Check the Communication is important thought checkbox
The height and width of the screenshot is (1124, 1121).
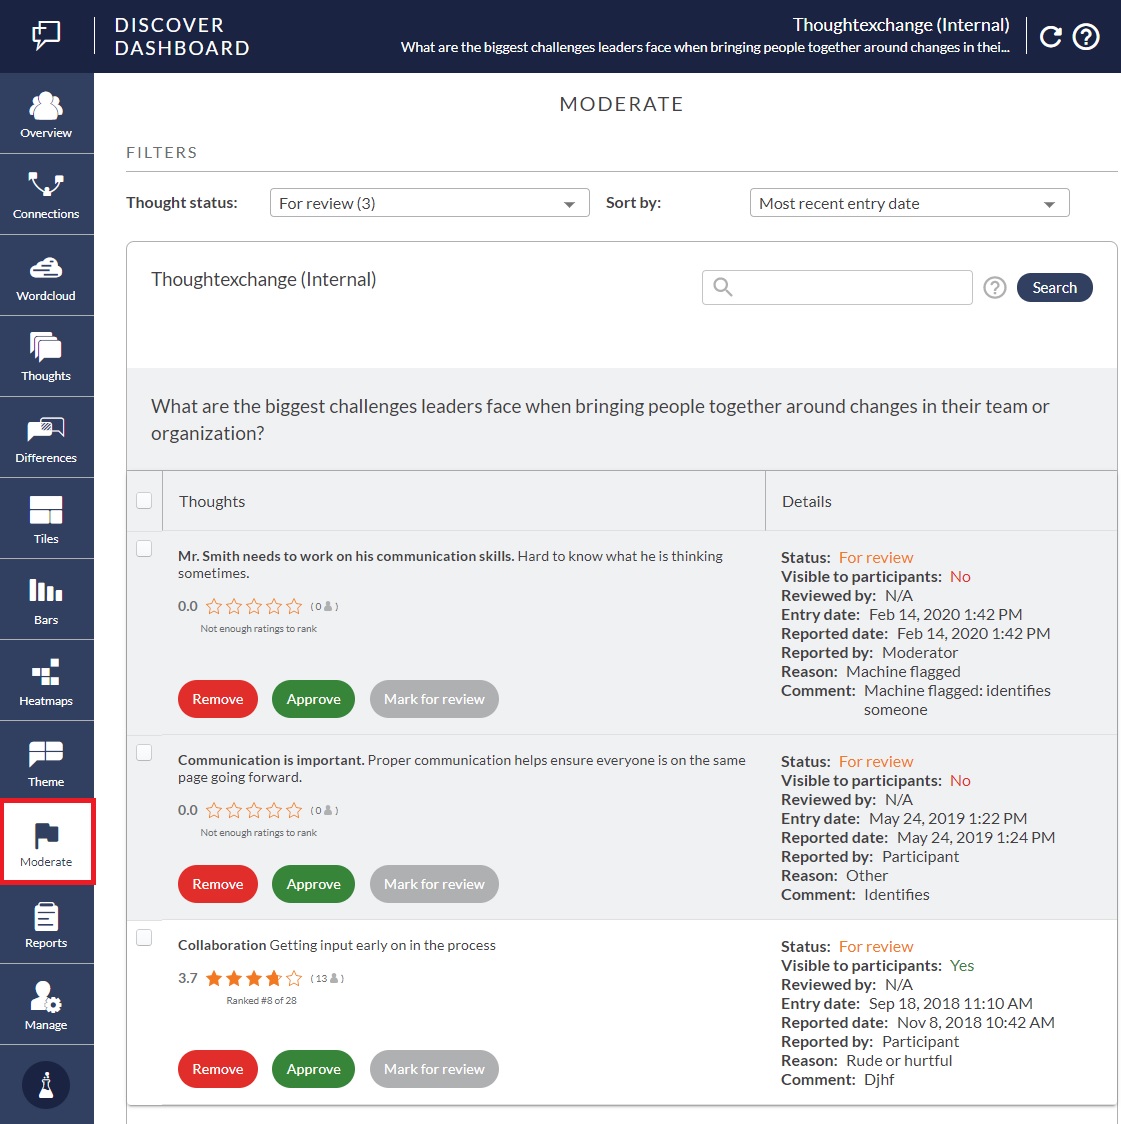[x=144, y=752]
